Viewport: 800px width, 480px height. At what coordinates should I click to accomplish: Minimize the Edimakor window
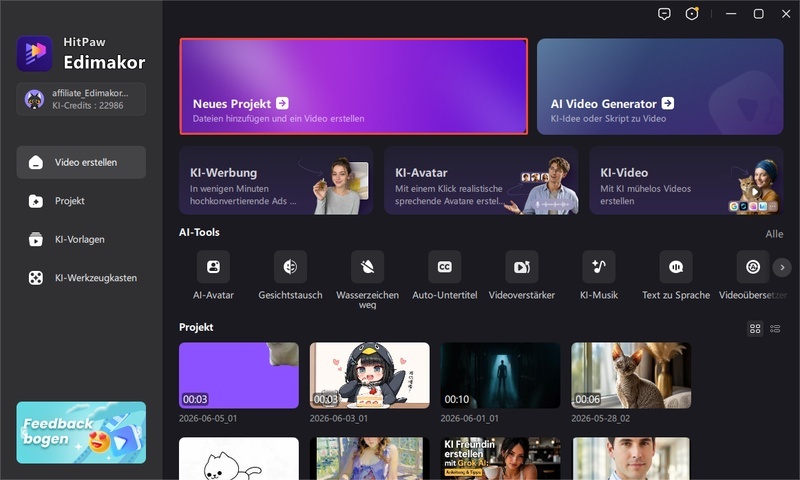[x=731, y=14]
